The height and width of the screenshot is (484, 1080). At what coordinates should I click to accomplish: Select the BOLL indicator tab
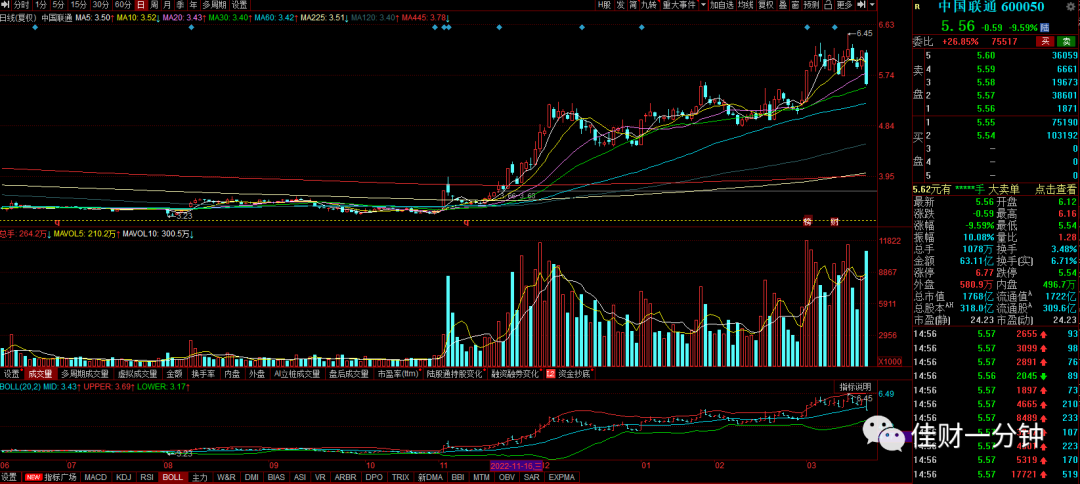coord(173,477)
